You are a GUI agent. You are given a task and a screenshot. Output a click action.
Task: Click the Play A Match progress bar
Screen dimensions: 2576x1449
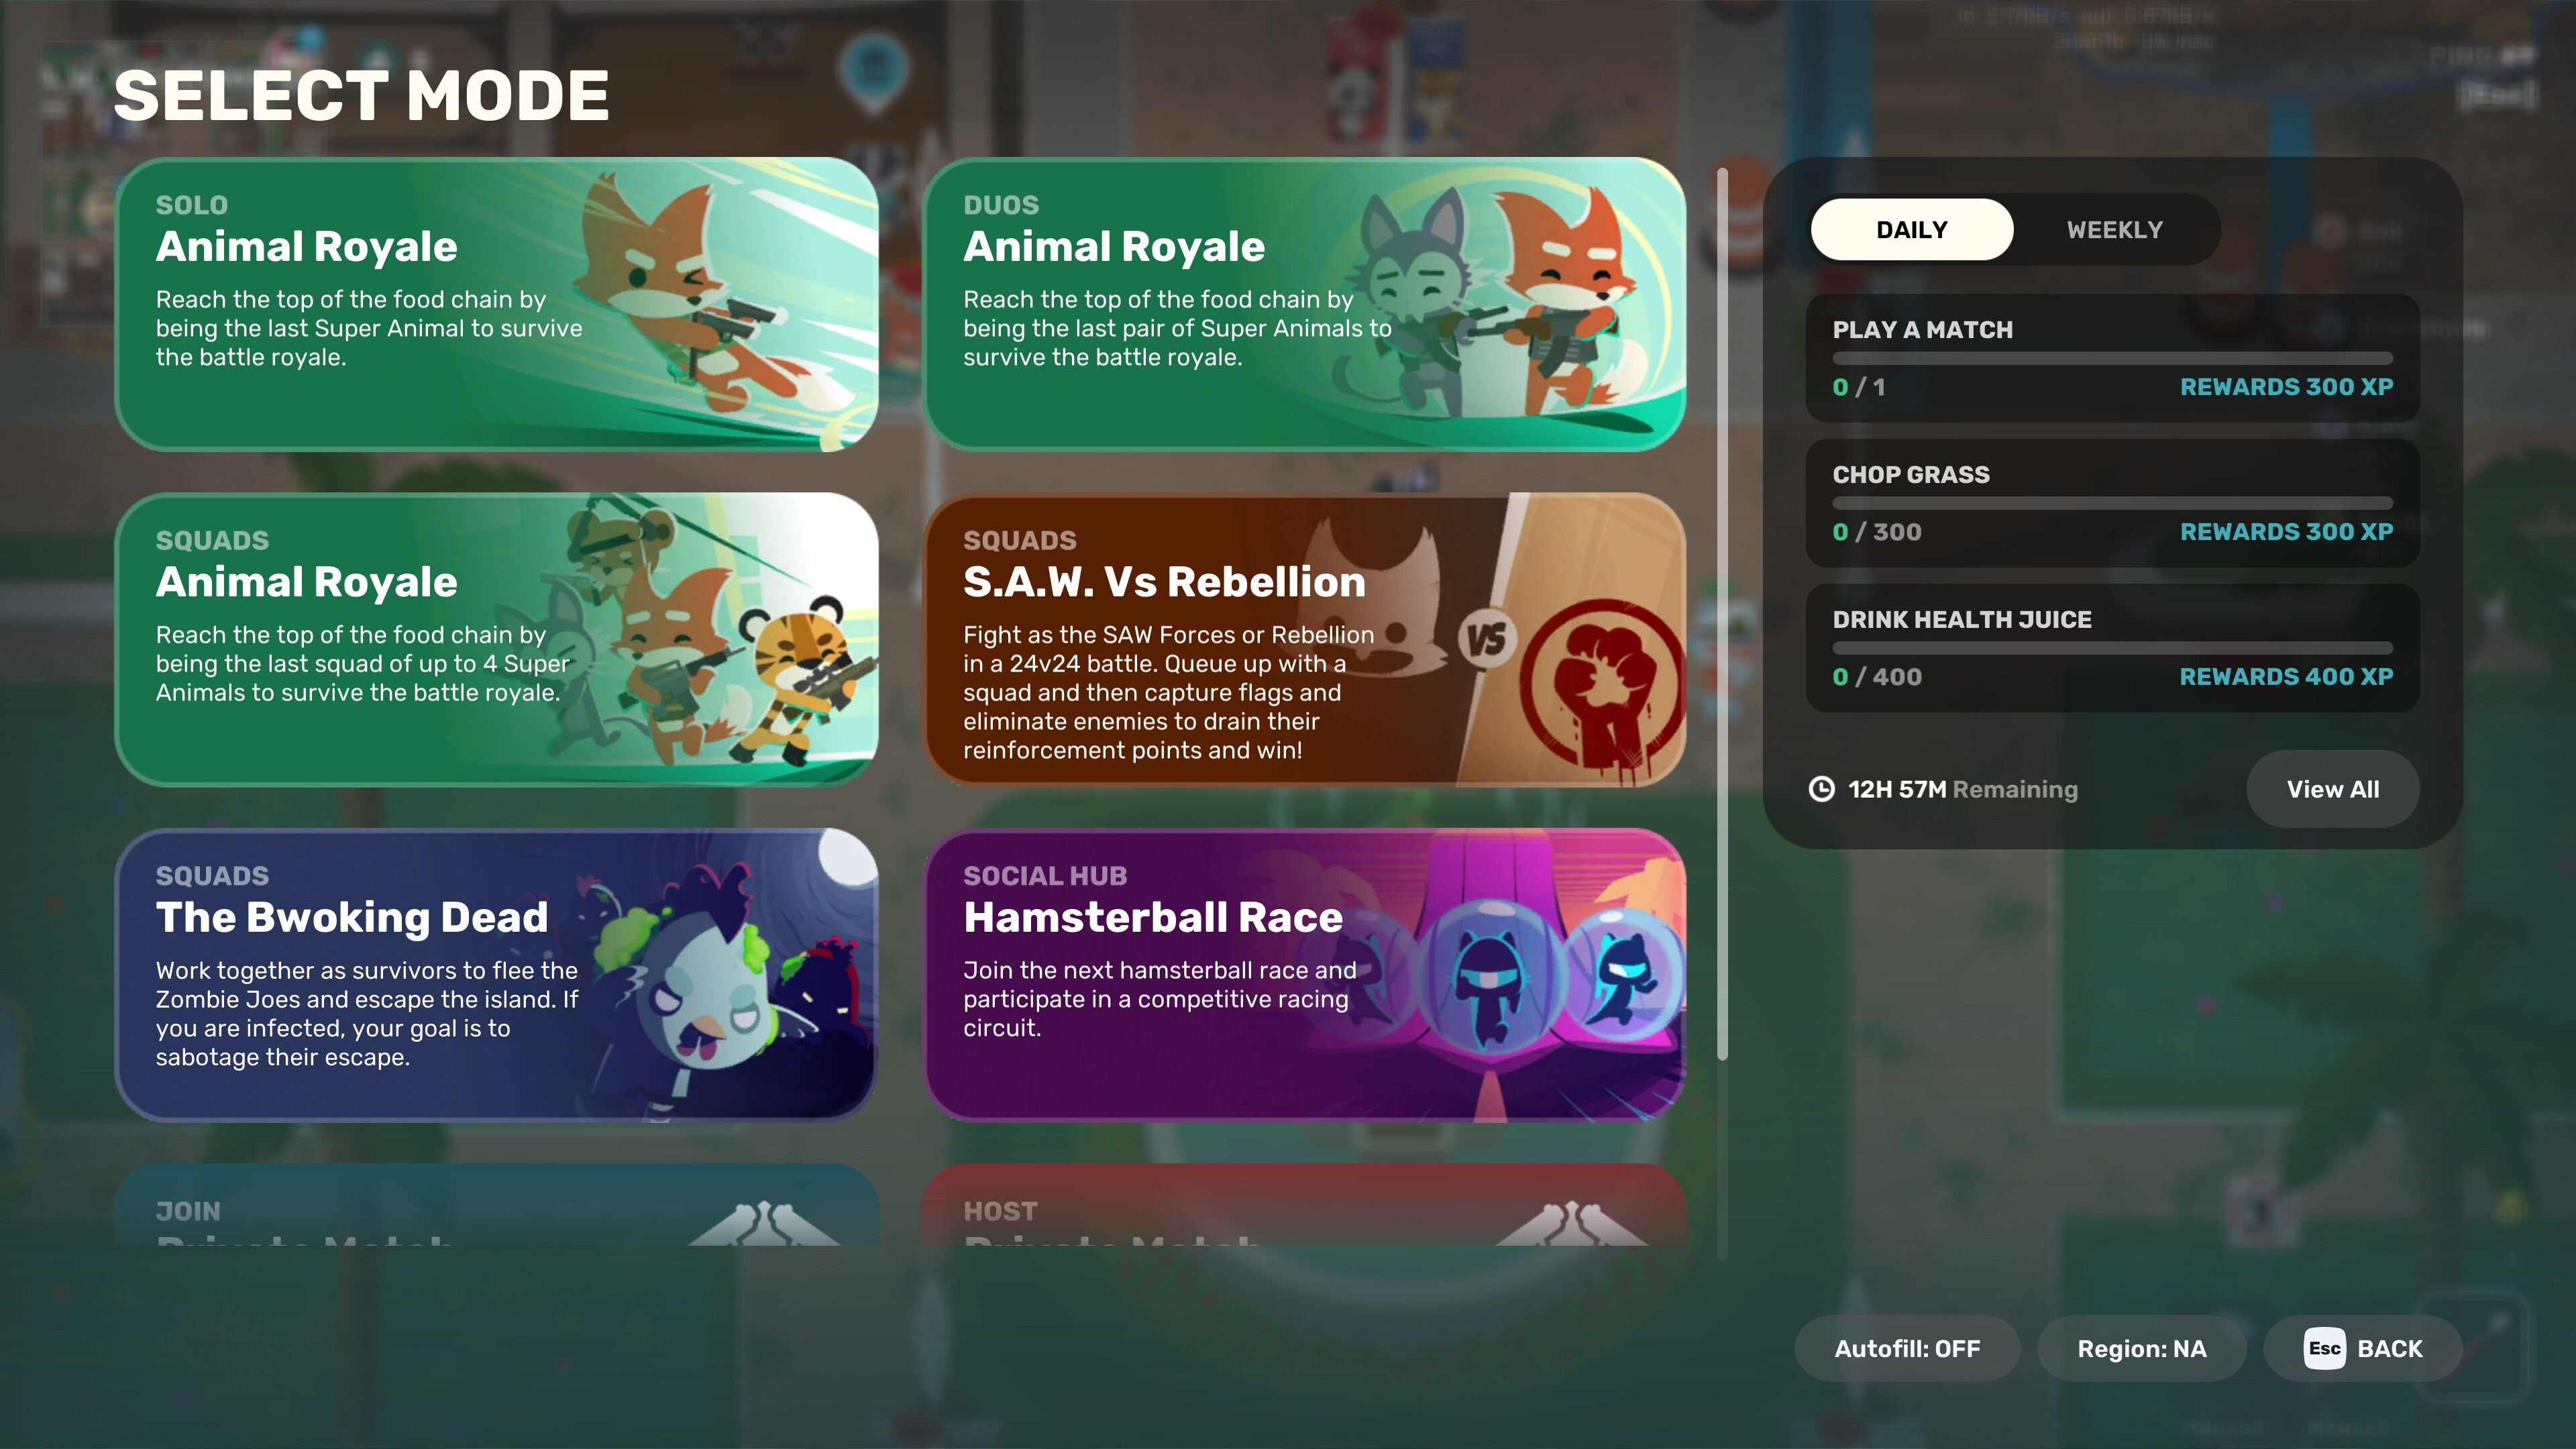[x=2112, y=358]
